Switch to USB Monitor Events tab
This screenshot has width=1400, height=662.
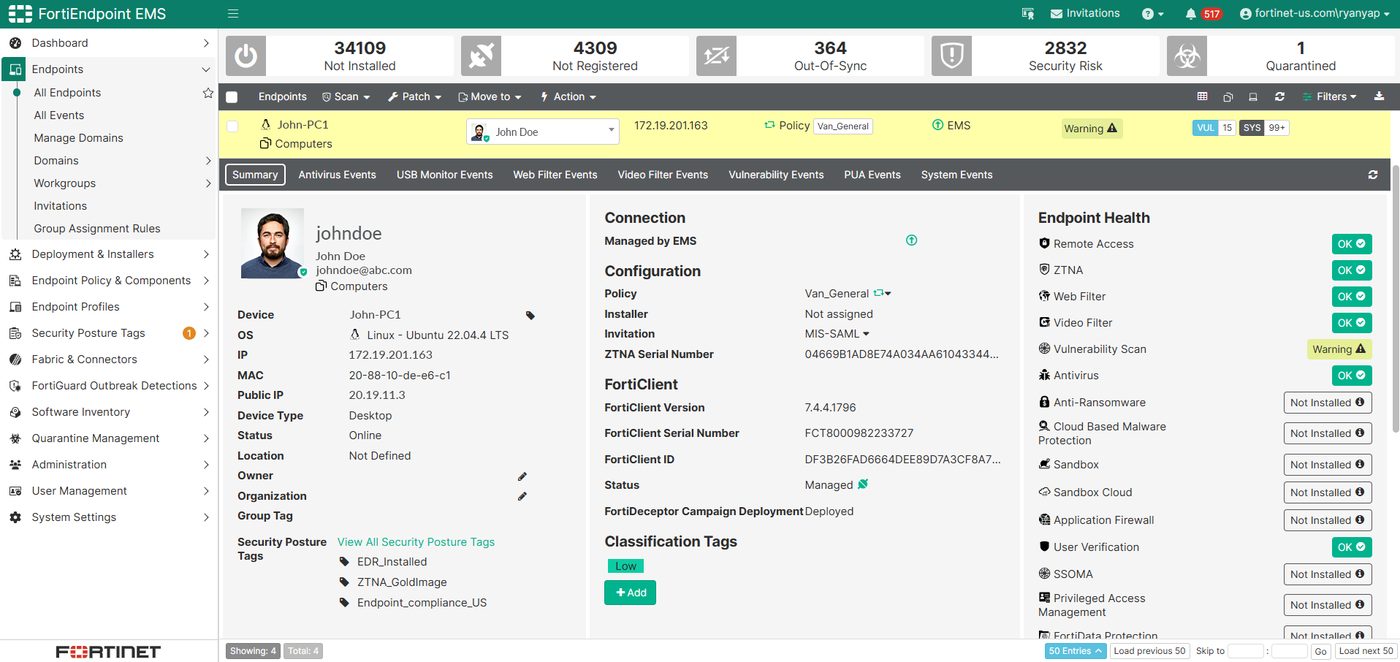click(444, 175)
